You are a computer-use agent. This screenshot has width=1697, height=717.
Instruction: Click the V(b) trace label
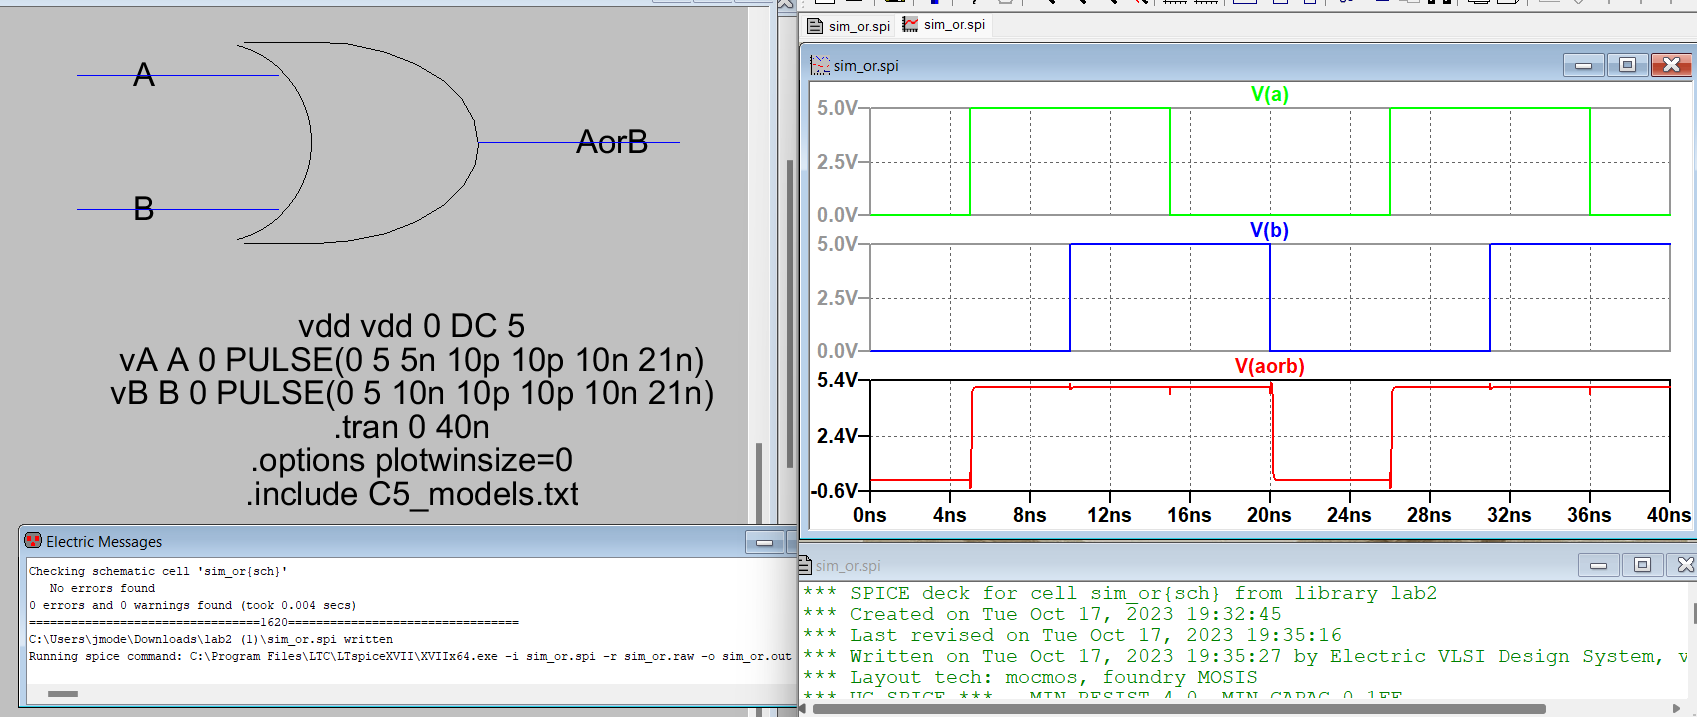[x=1269, y=230]
